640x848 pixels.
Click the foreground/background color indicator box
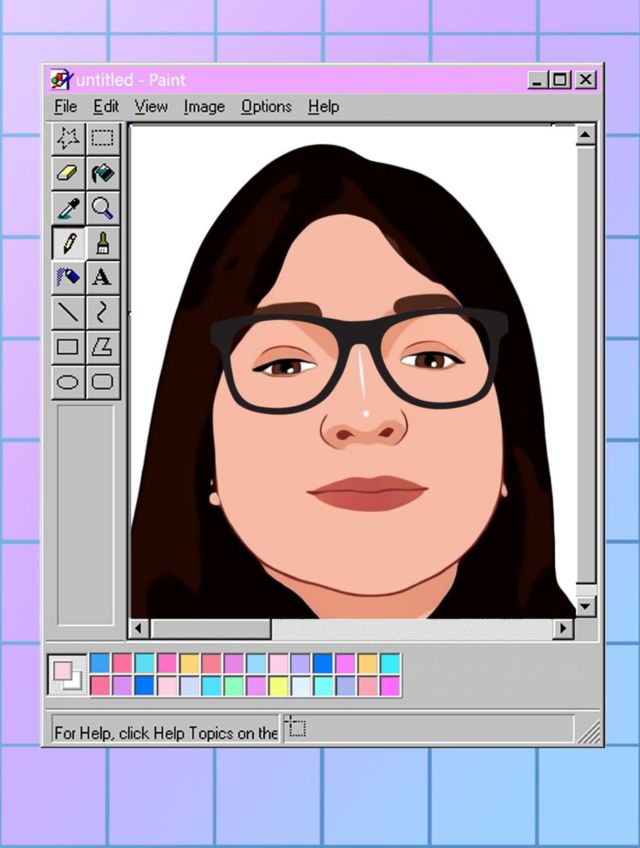[x=67, y=675]
